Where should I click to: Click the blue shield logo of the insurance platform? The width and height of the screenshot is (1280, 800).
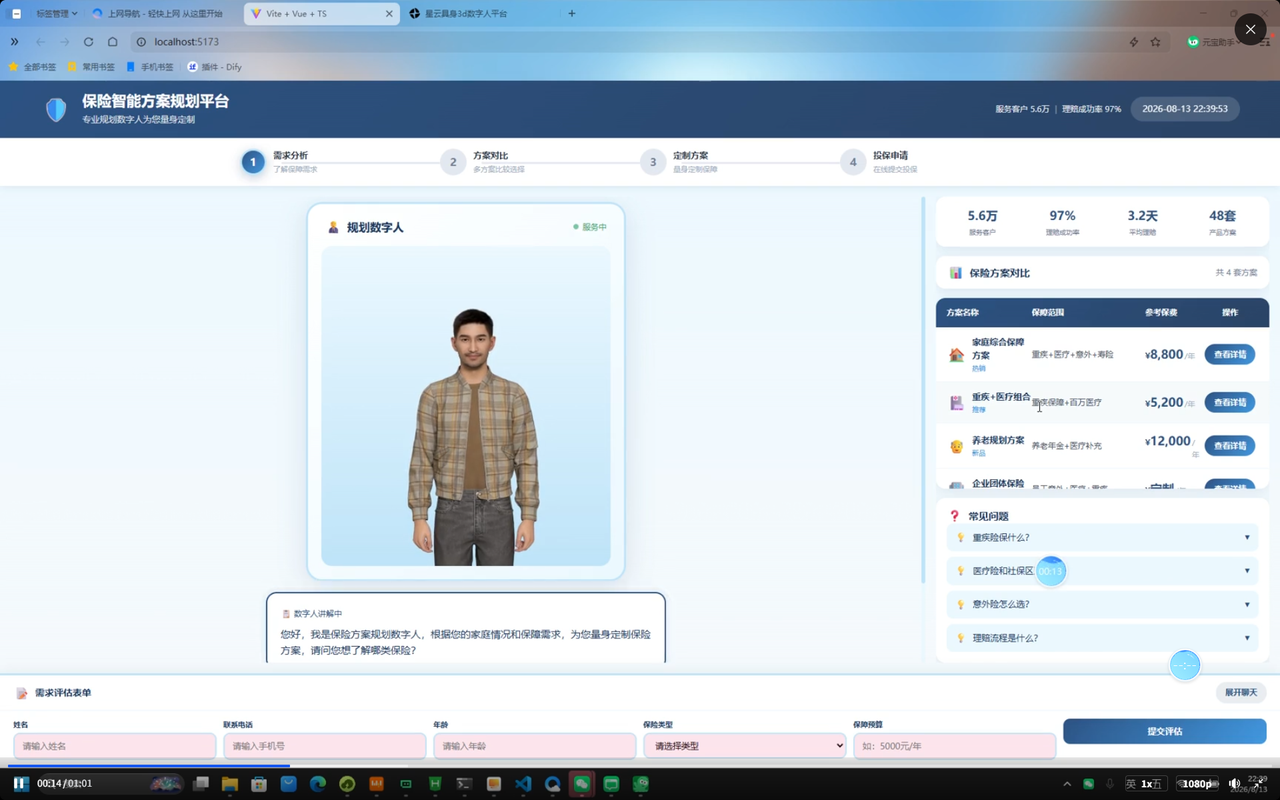56,109
